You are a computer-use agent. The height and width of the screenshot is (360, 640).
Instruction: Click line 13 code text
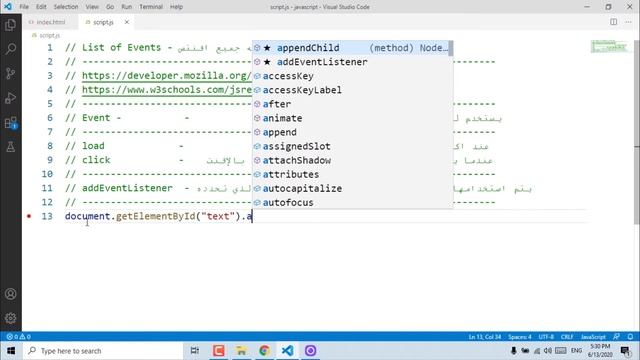click(158, 216)
